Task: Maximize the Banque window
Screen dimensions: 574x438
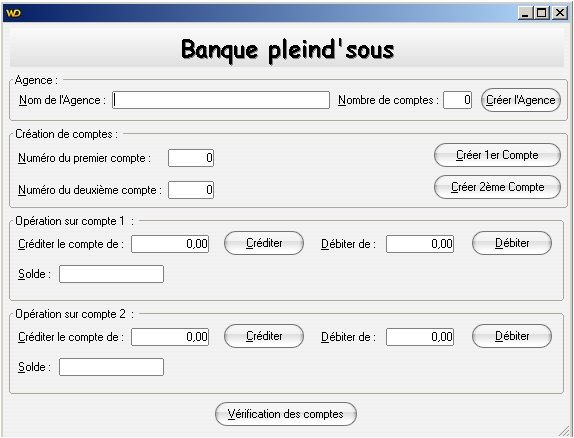Action: click(x=542, y=13)
